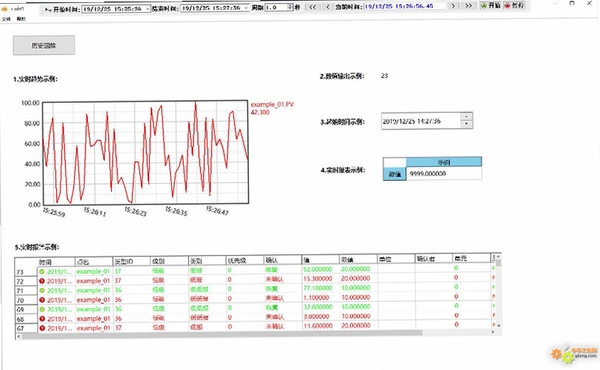Select alarm row number 68
Image resolution: width=600 pixels, height=370 pixels.
tap(26, 319)
